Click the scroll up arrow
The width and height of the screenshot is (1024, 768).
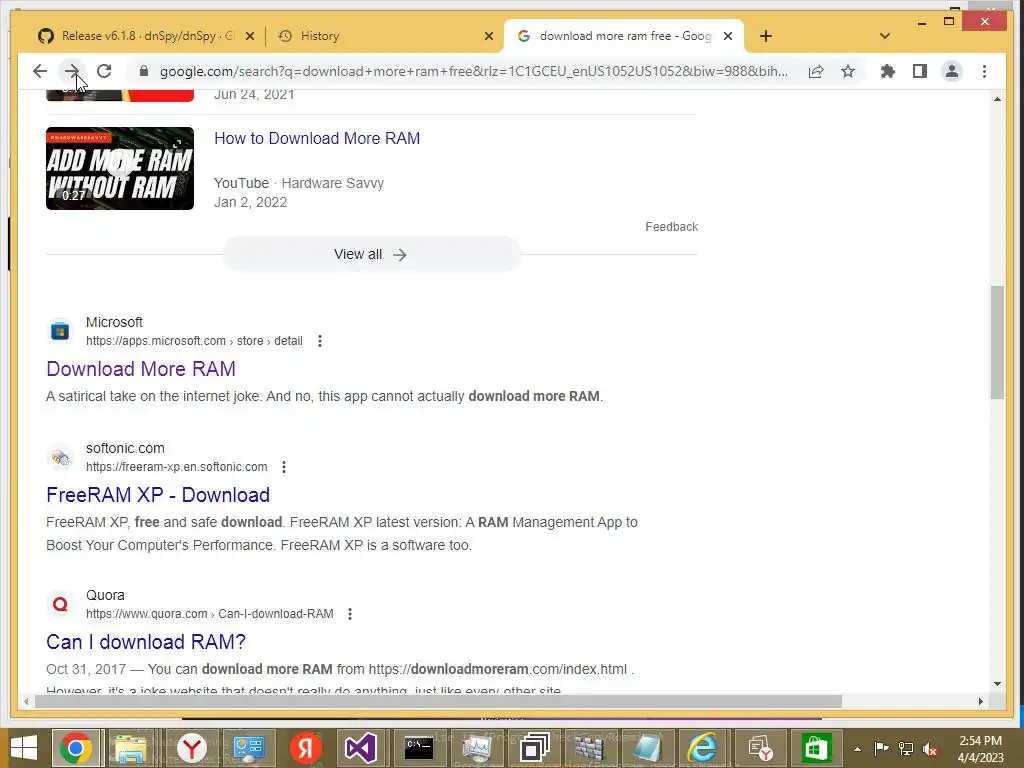997,99
